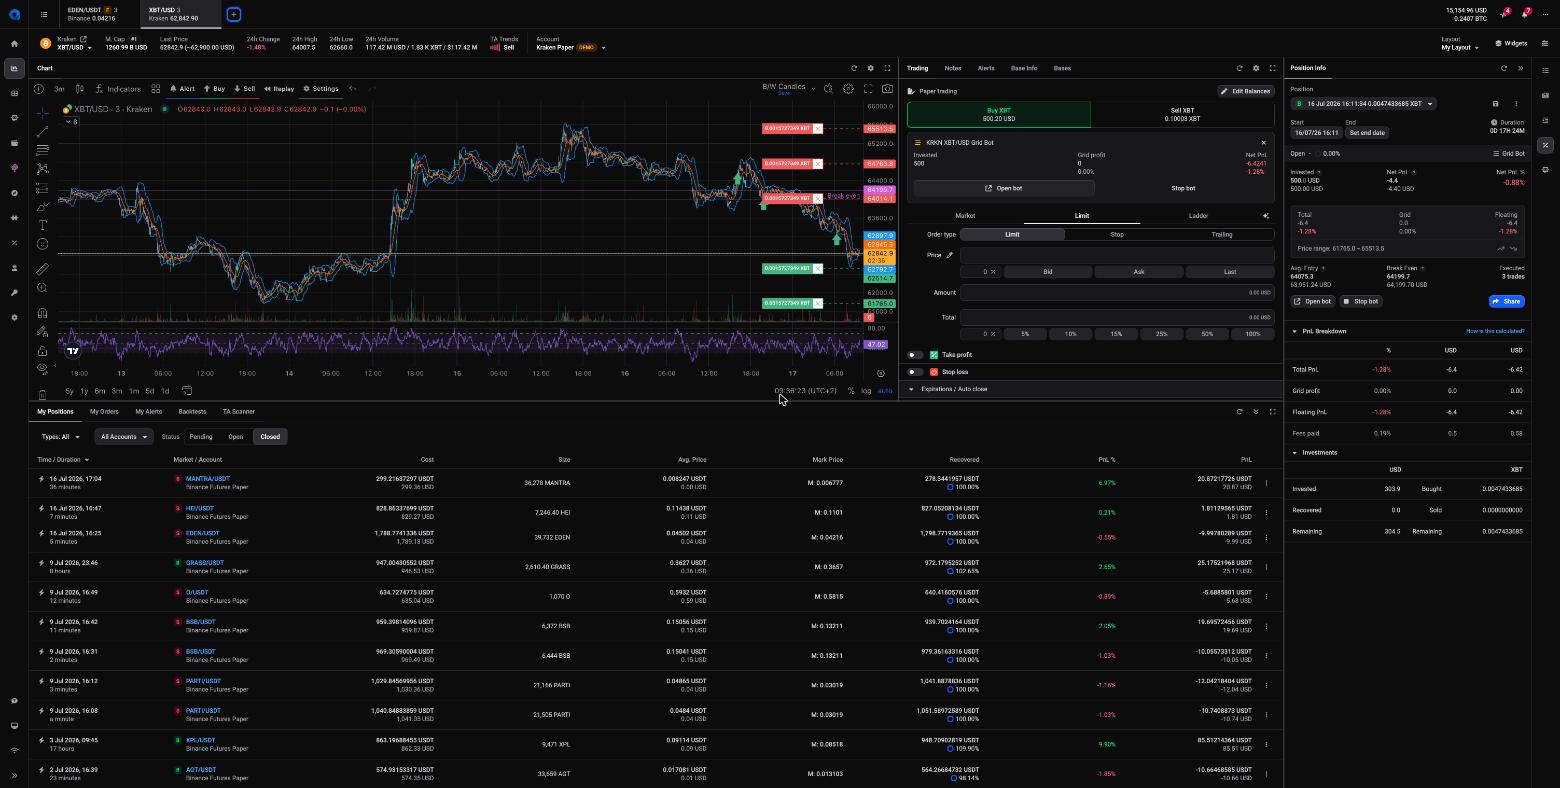Viewport: 1560px width, 788px height.
Task: Click into the Amount input field
Action: click(x=1117, y=293)
